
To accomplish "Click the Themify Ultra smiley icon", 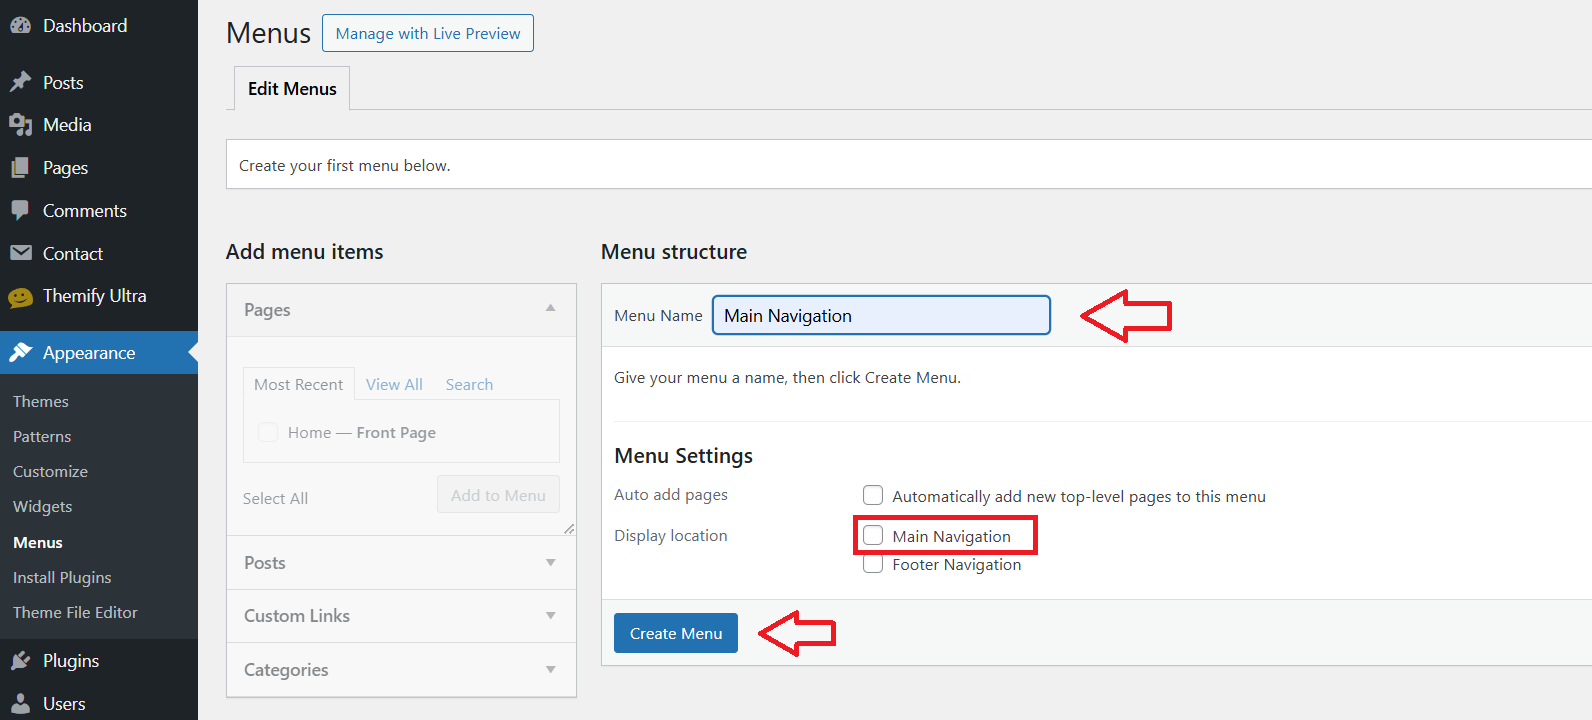I will click(20, 297).
